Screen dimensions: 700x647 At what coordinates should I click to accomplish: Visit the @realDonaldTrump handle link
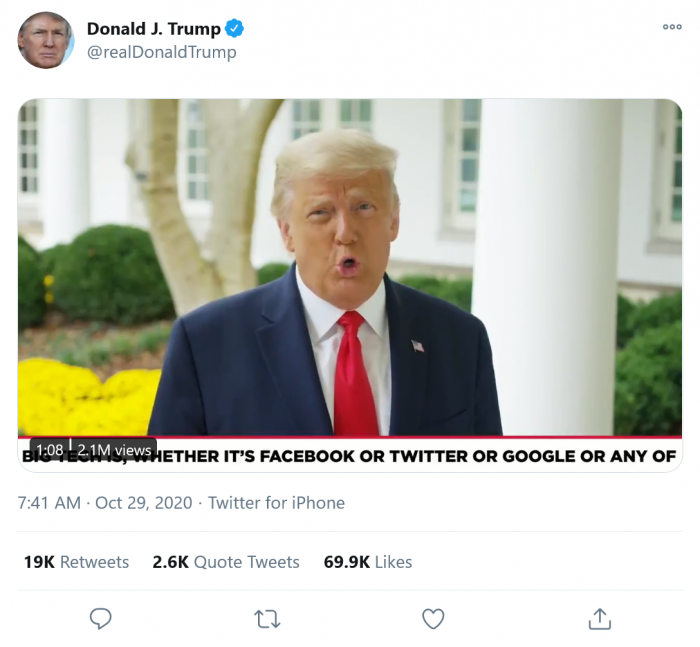pyautogui.click(x=162, y=52)
